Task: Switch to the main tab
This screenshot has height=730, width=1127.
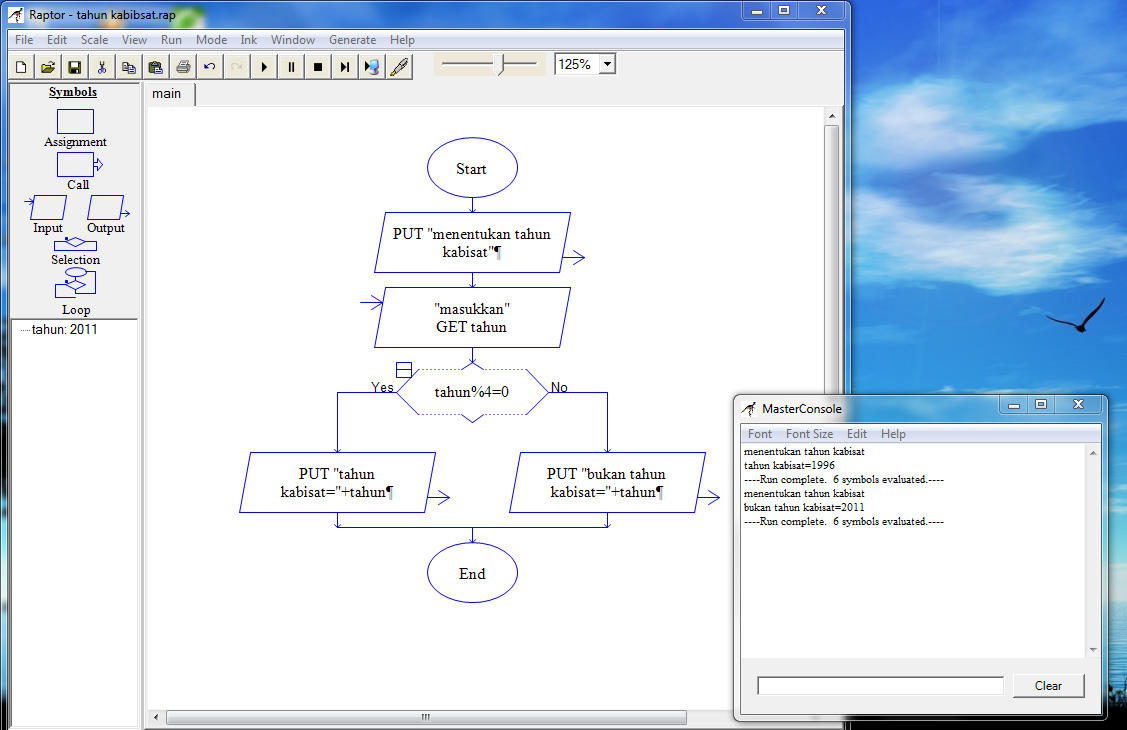Action: pos(167,93)
